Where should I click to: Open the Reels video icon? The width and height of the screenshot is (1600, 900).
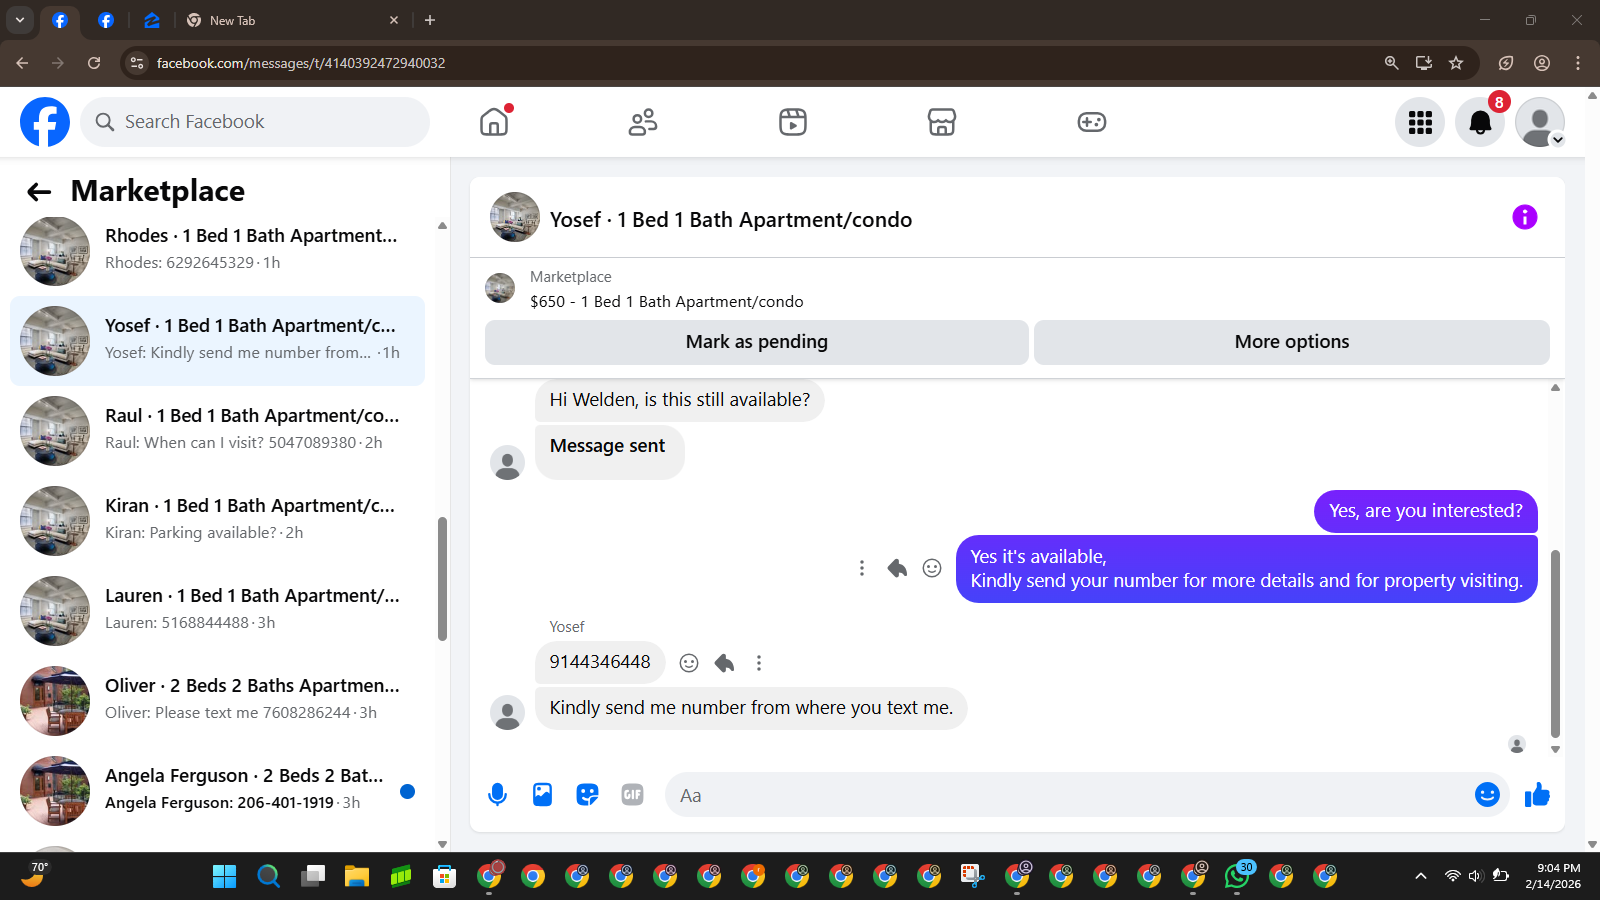pyautogui.click(x=793, y=122)
